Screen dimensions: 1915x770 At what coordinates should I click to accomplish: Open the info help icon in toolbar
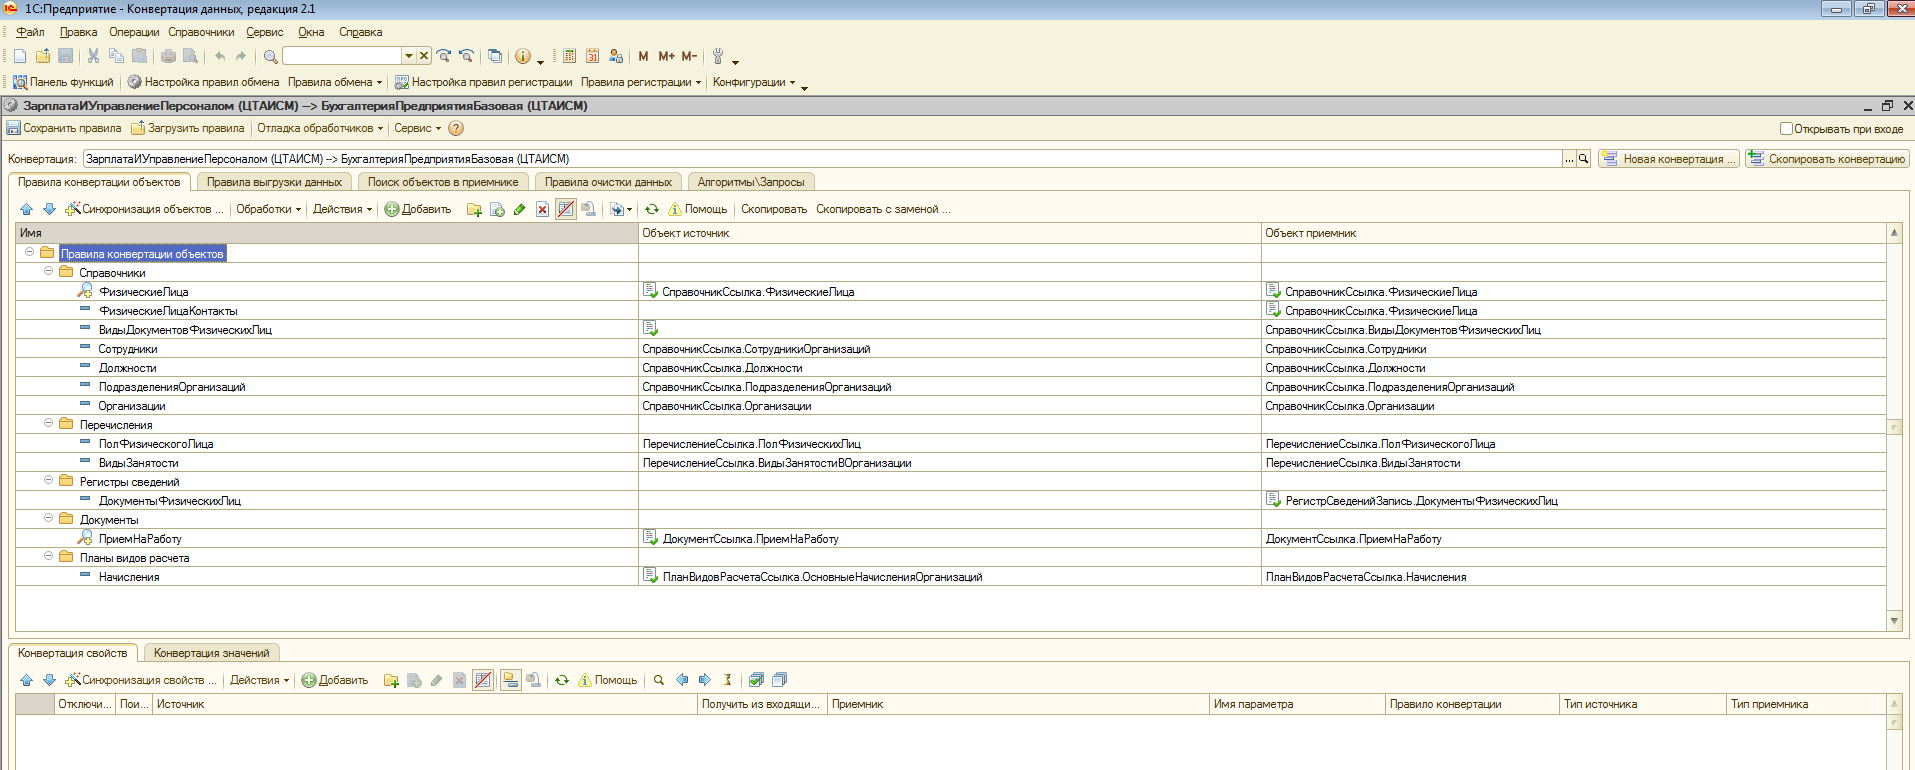point(523,56)
